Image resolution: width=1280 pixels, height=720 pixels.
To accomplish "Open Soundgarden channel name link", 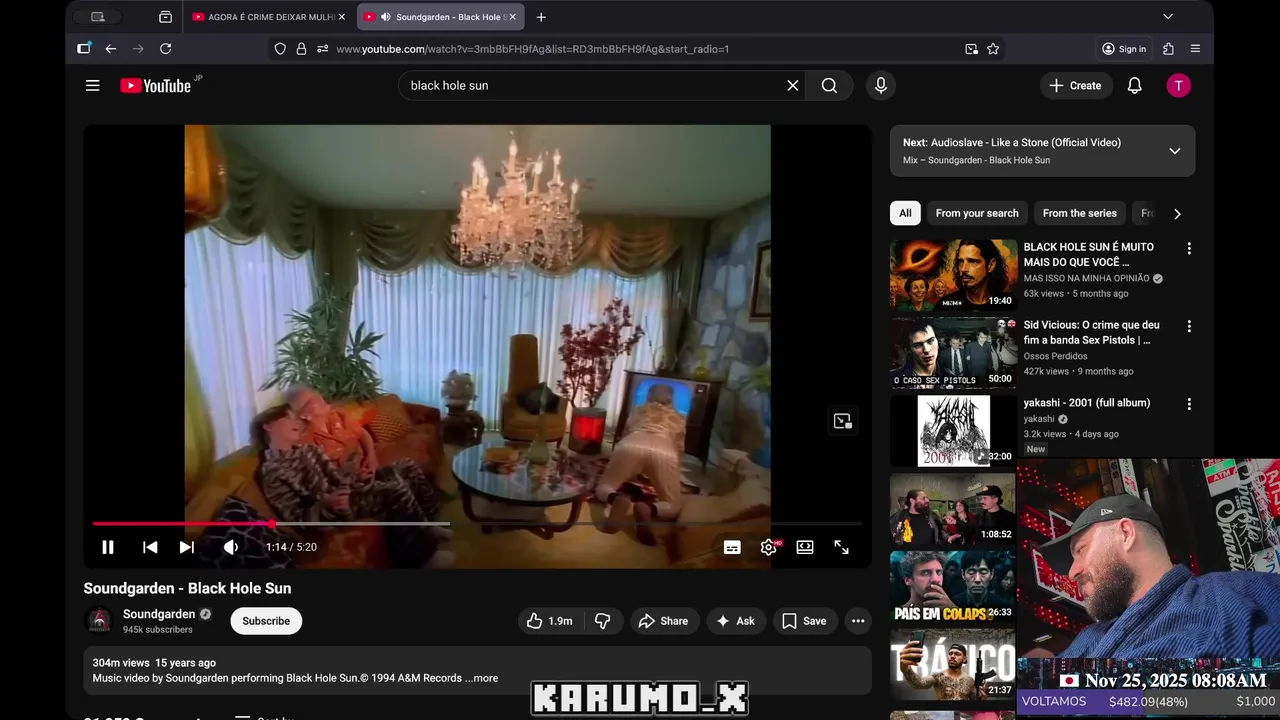I will tap(159, 614).
